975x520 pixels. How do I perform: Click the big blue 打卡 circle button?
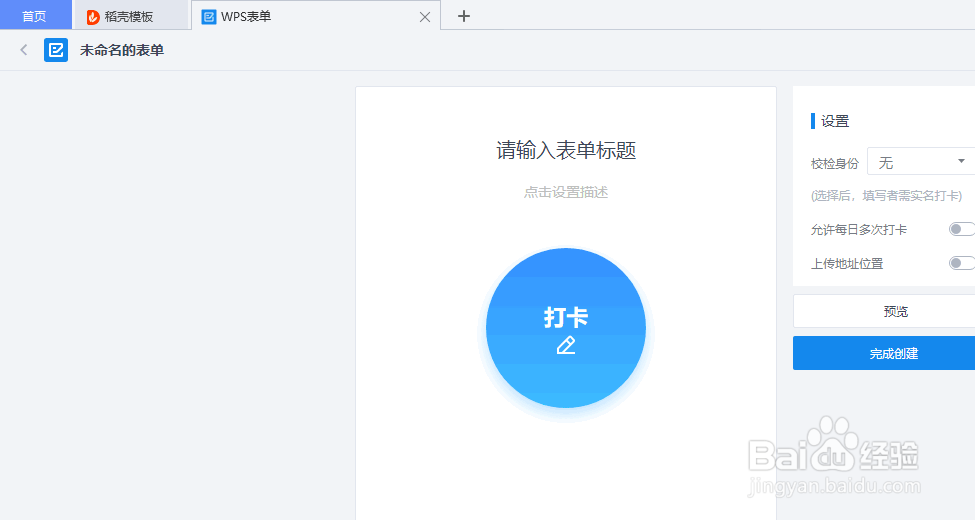[x=566, y=328]
